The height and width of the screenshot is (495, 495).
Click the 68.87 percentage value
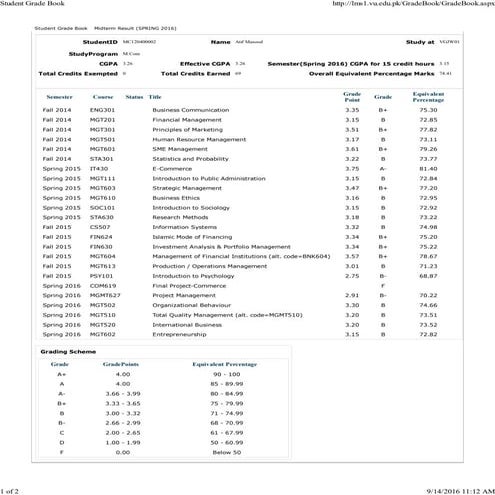(x=428, y=276)
